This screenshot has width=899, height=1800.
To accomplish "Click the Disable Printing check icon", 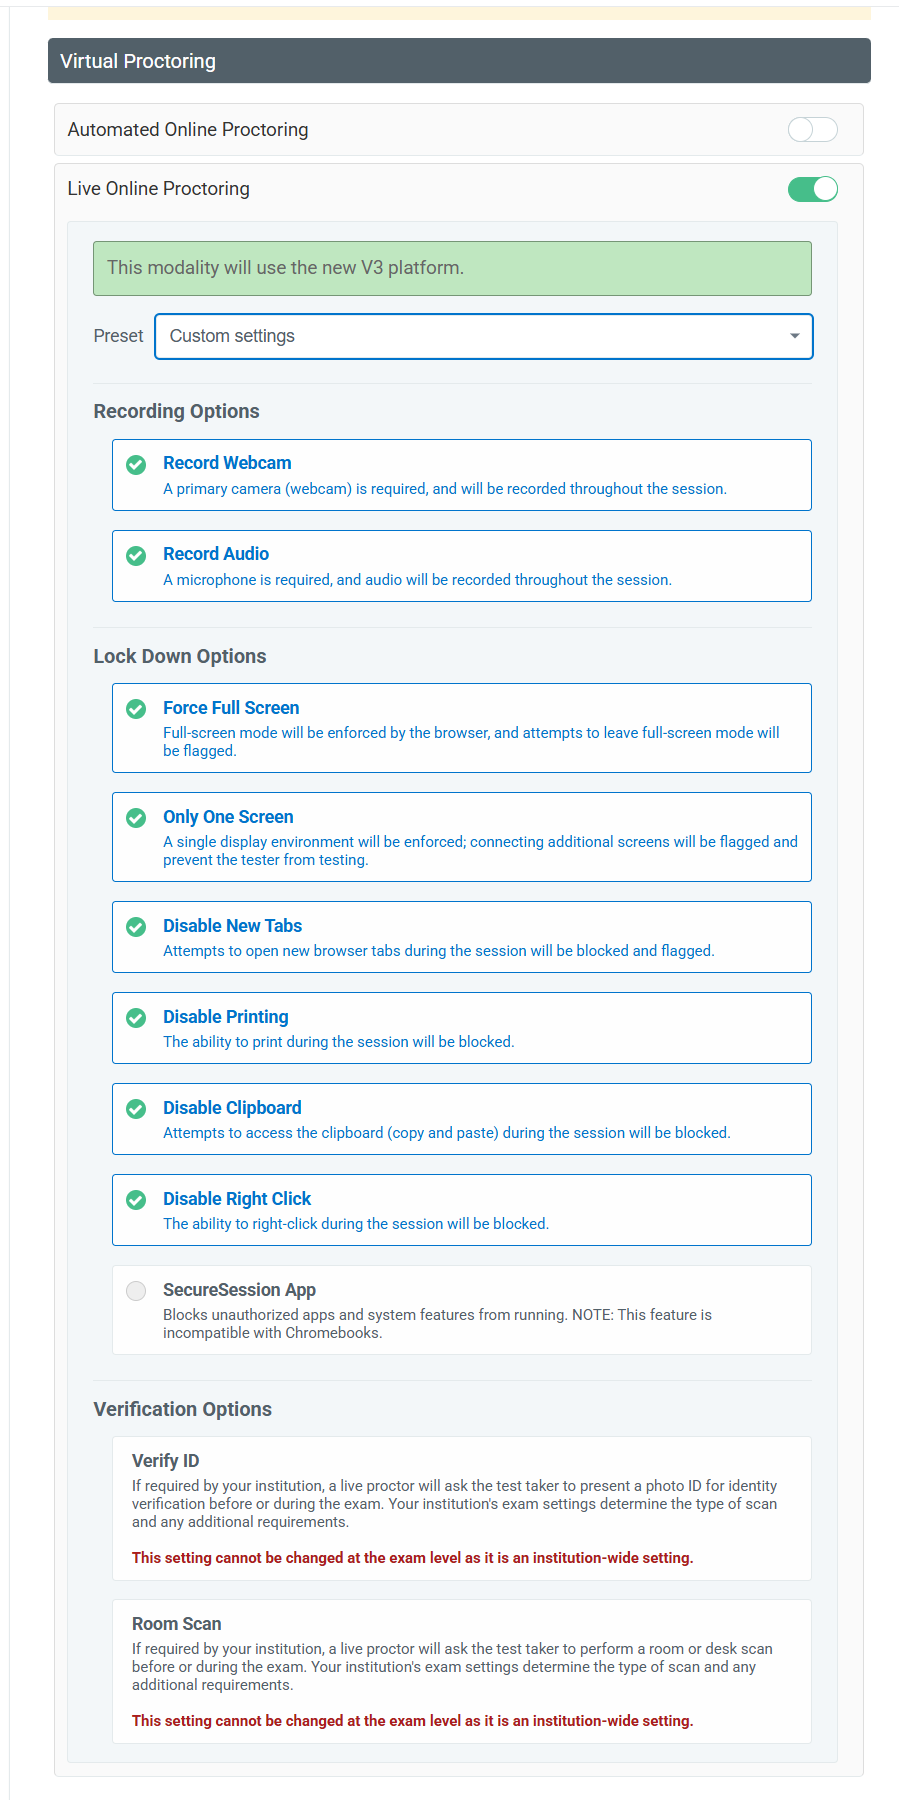I will pos(136,1018).
